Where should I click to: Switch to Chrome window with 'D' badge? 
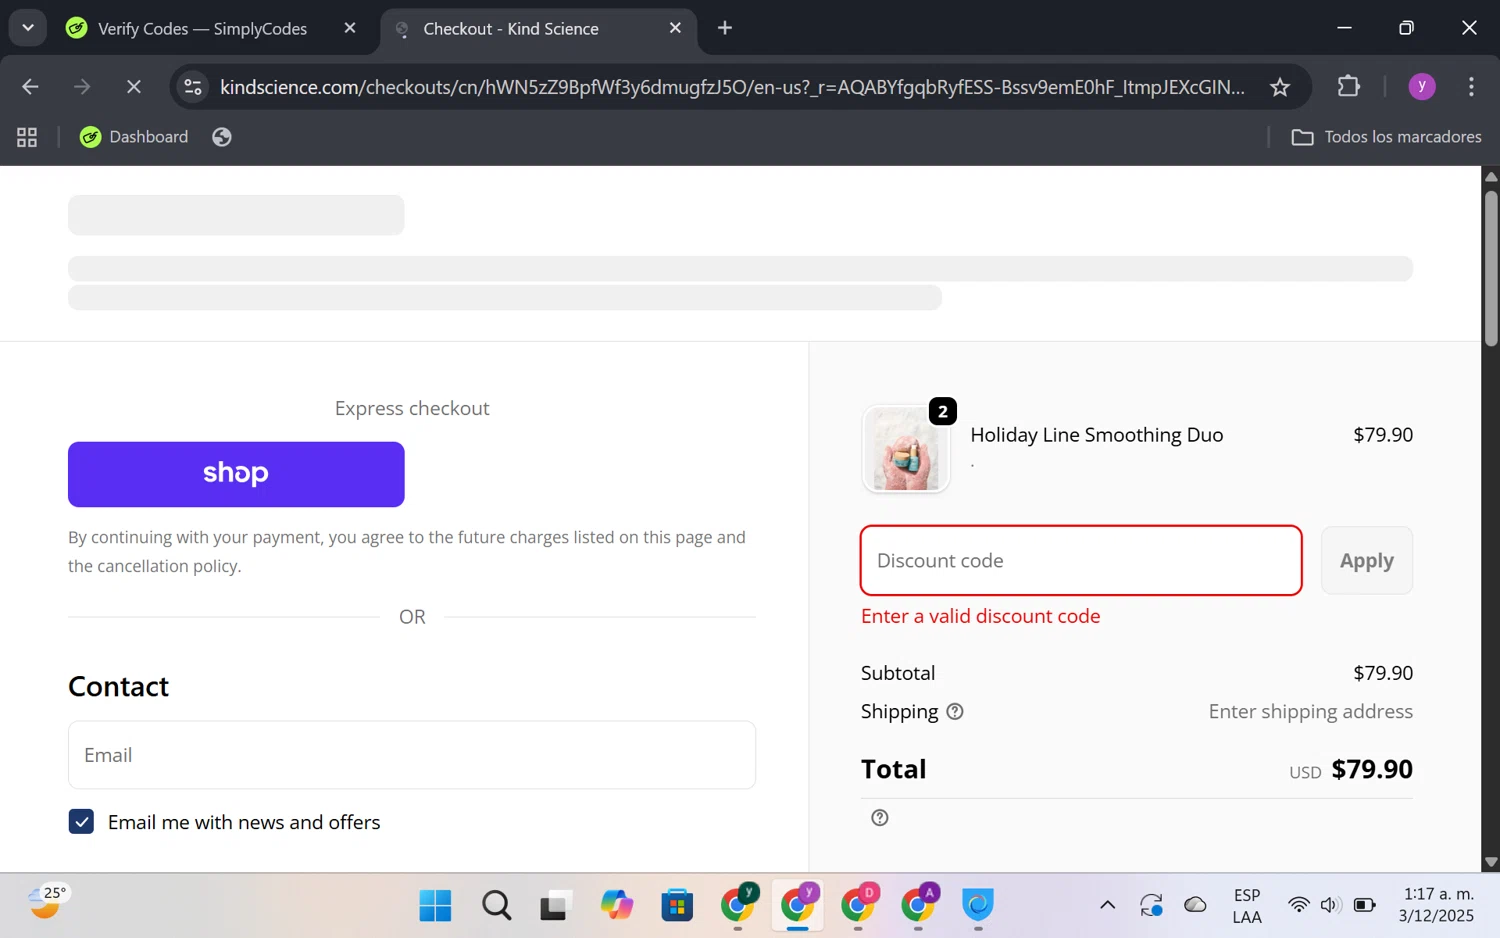coord(858,905)
